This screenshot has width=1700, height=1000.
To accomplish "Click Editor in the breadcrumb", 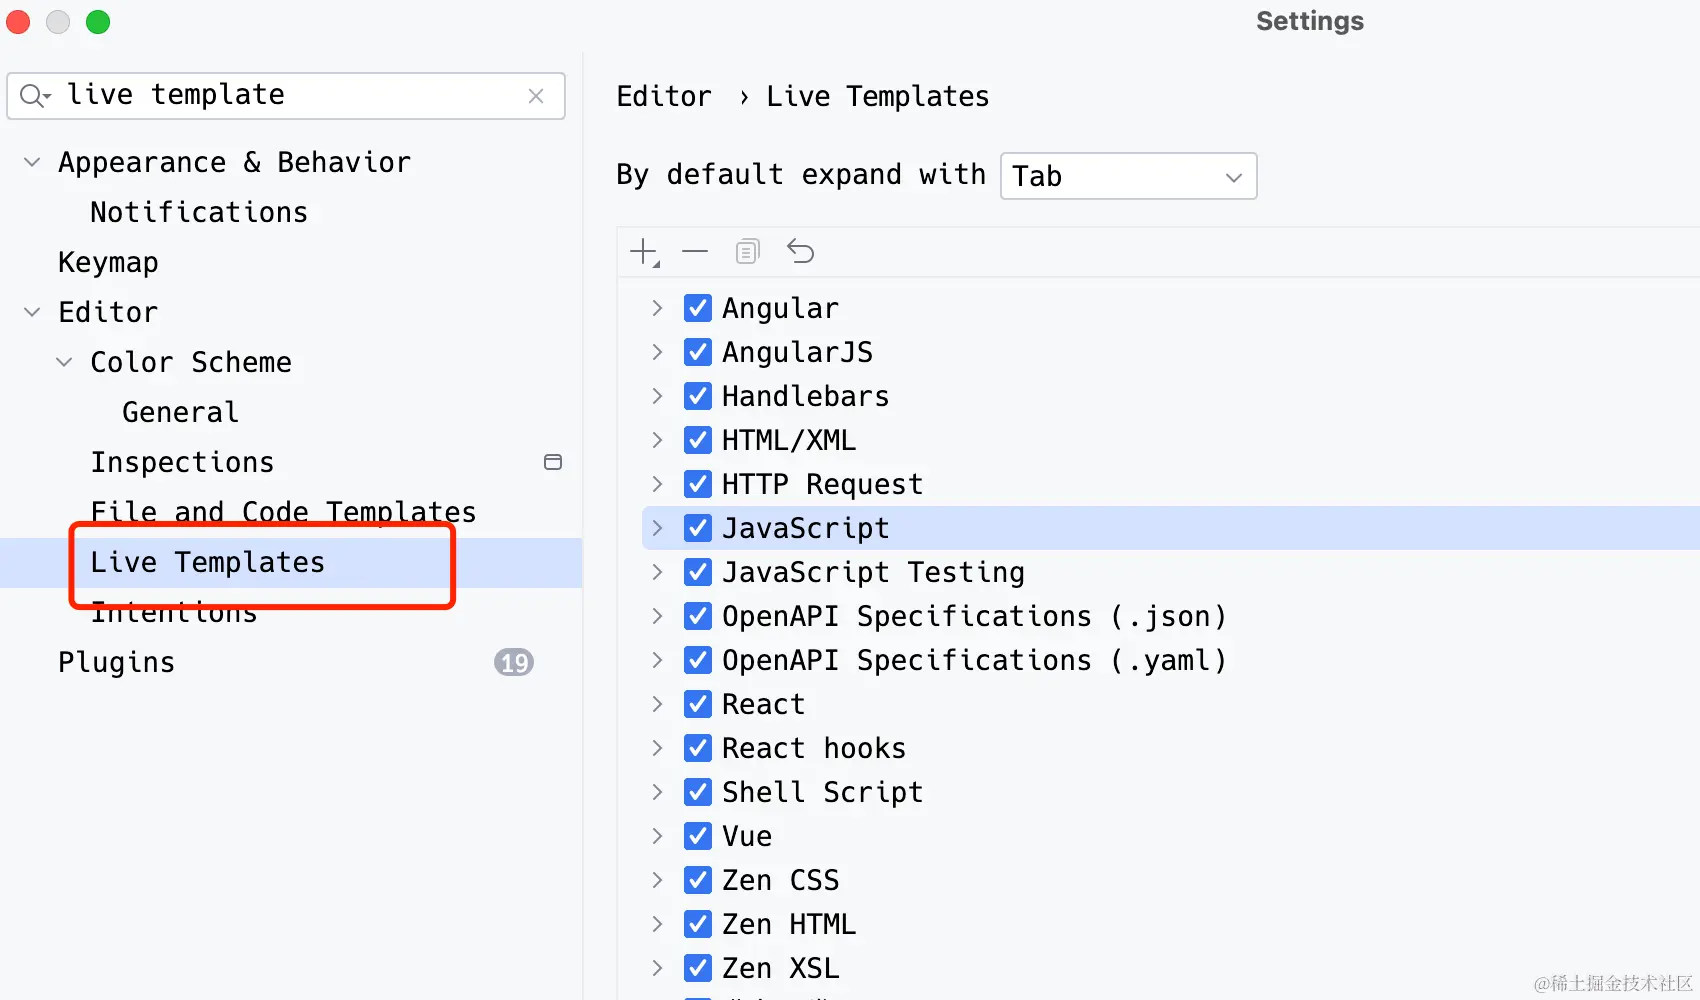I will 664,96.
